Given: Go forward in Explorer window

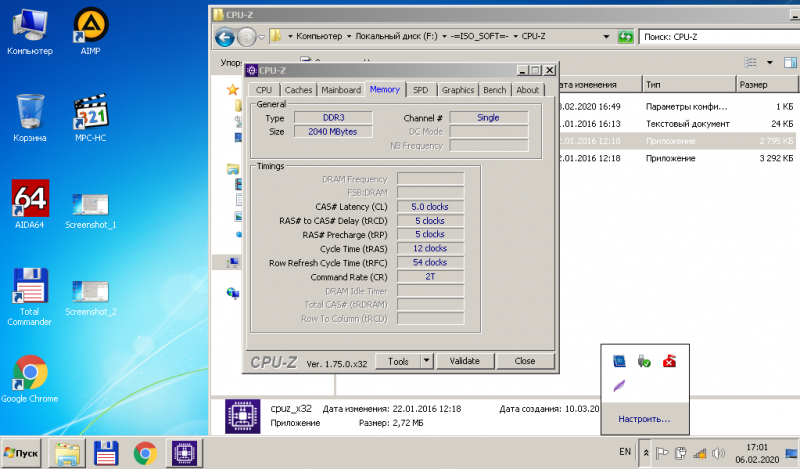Looking at the screenshot, I should (247, 37).
